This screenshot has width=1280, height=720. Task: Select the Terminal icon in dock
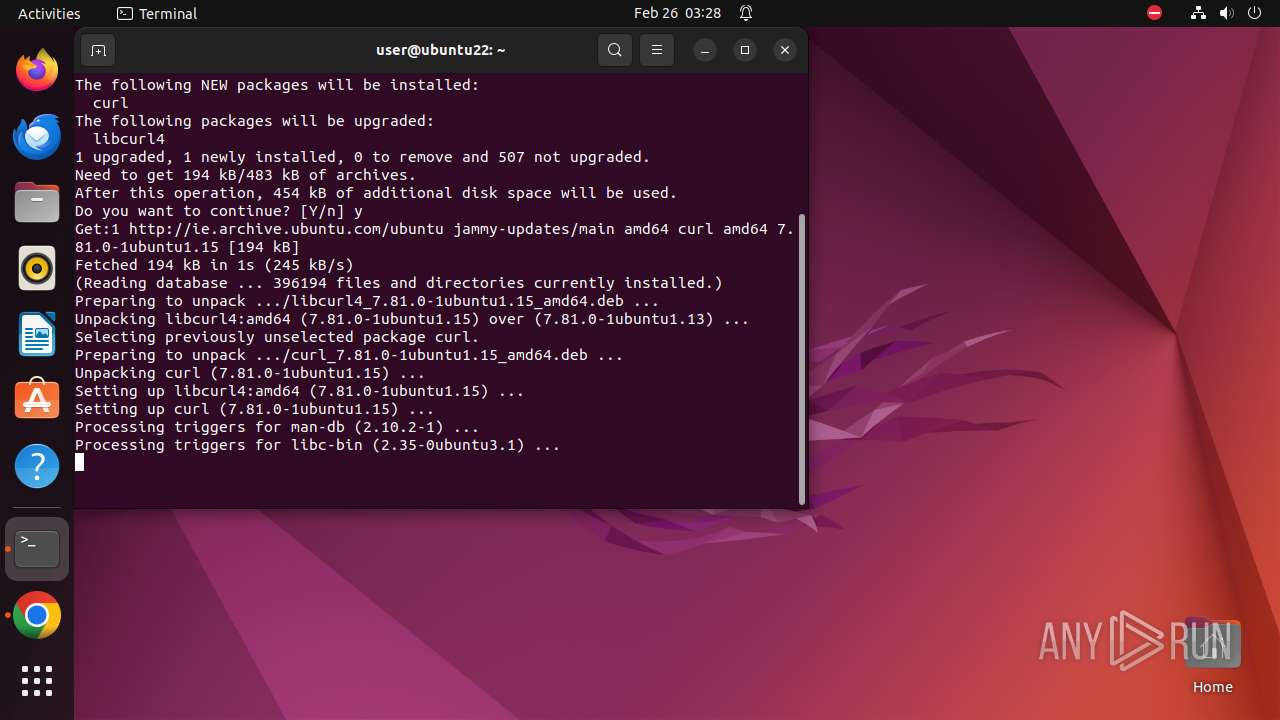pos(37,549)
